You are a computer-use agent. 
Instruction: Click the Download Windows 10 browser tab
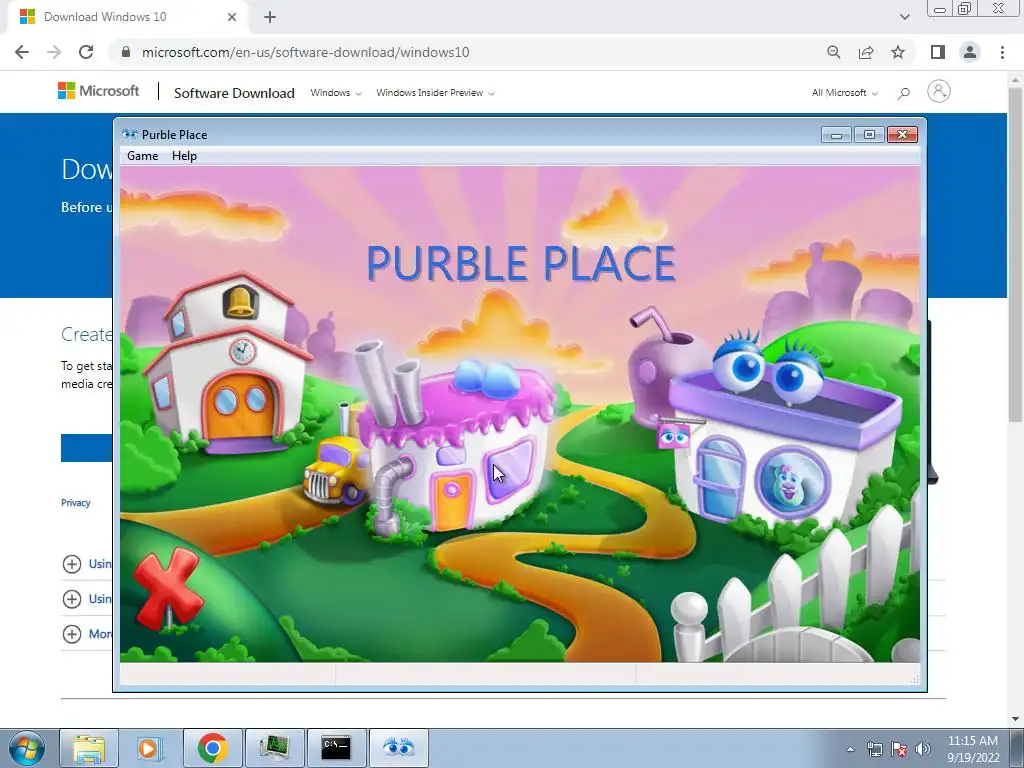[127, 17]
